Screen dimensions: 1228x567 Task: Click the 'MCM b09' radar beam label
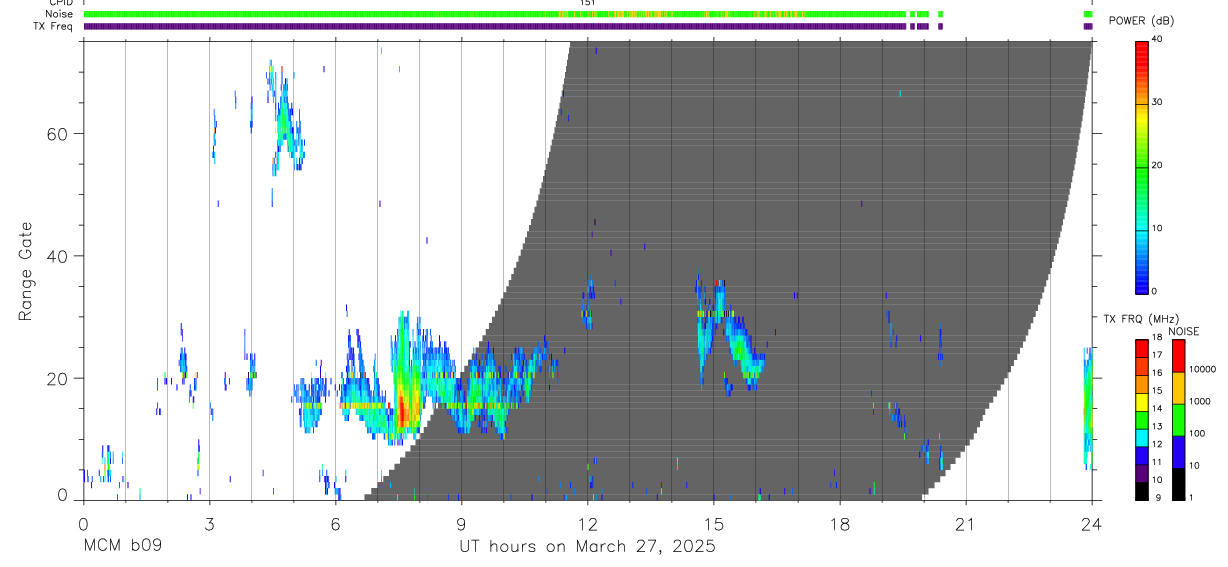(122, 547)
